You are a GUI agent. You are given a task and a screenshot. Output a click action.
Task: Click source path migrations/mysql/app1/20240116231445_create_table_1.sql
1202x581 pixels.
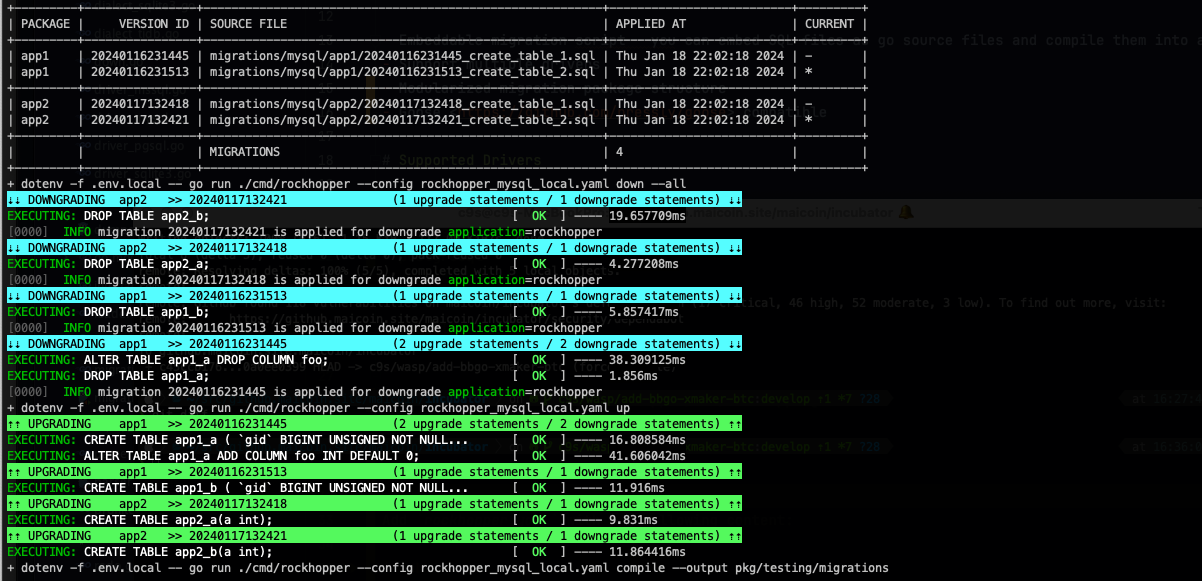click(403, 56)
